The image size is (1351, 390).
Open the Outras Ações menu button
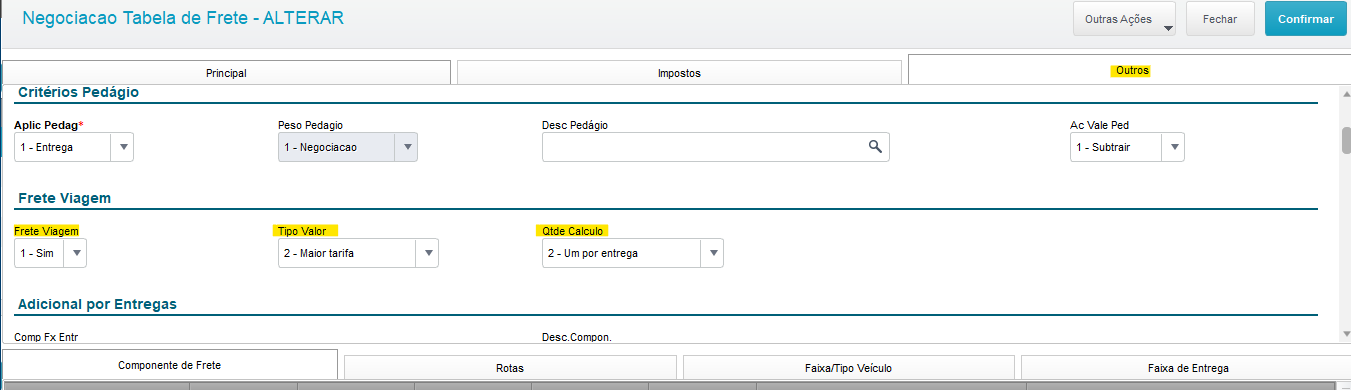(x=1124, y=19)
